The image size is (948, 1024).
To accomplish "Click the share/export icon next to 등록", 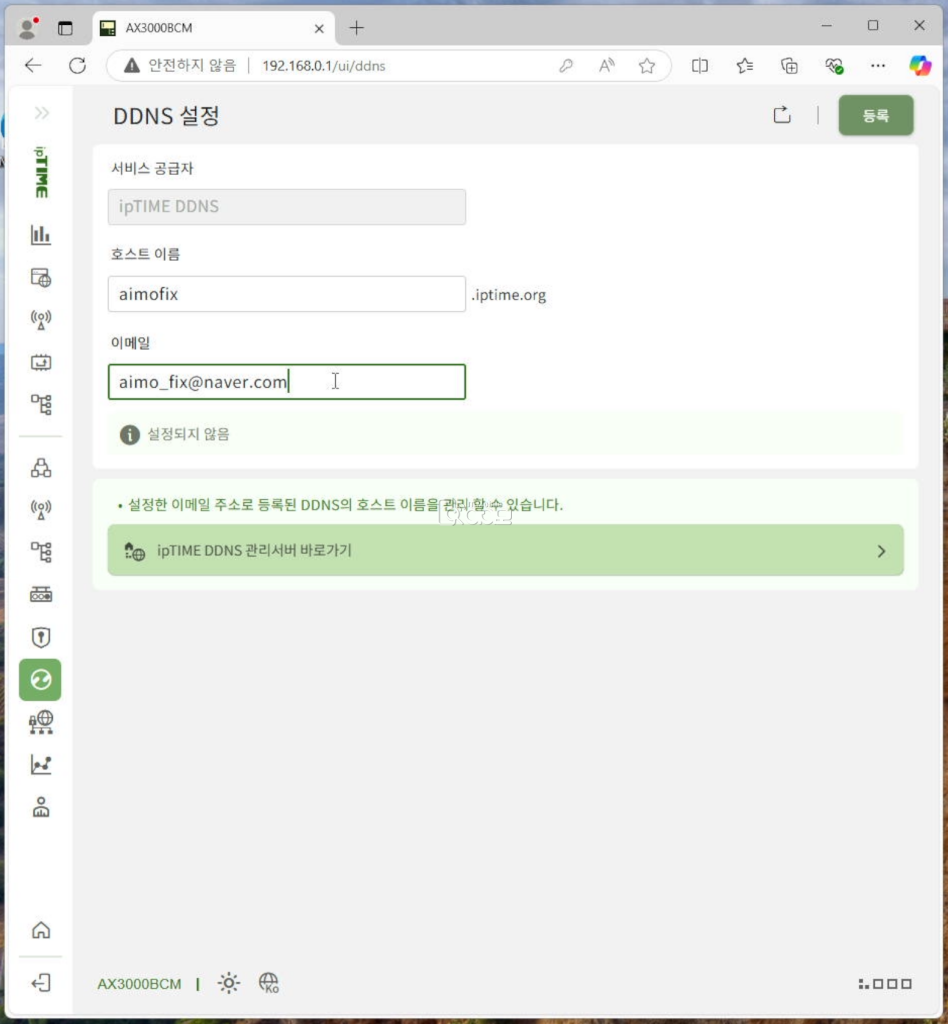I will (782, 115).
